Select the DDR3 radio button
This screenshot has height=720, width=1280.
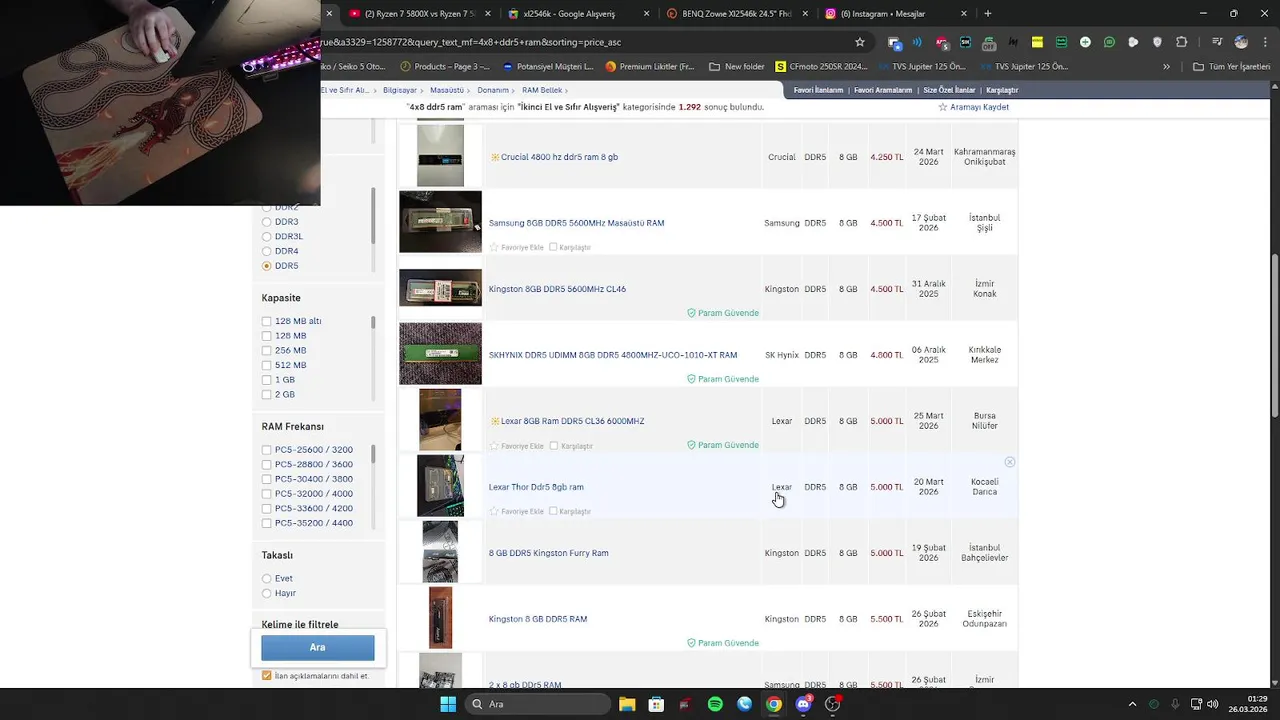[266, 222]
